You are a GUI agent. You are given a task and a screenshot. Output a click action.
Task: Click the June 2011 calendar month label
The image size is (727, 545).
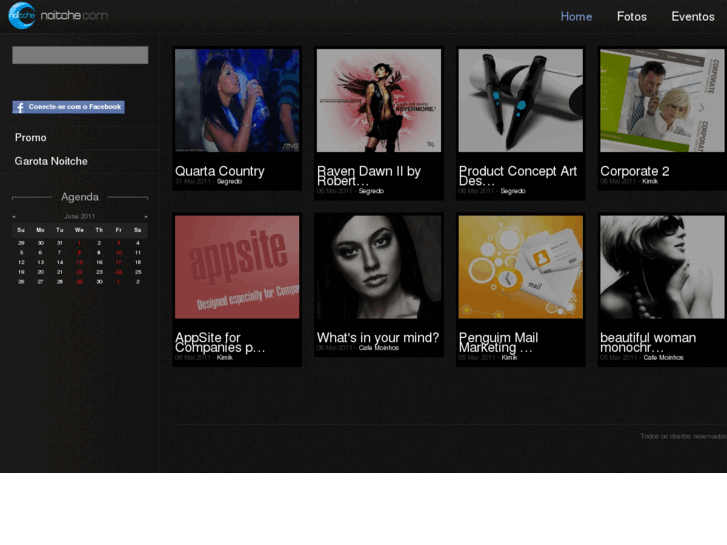coord(79,217)
